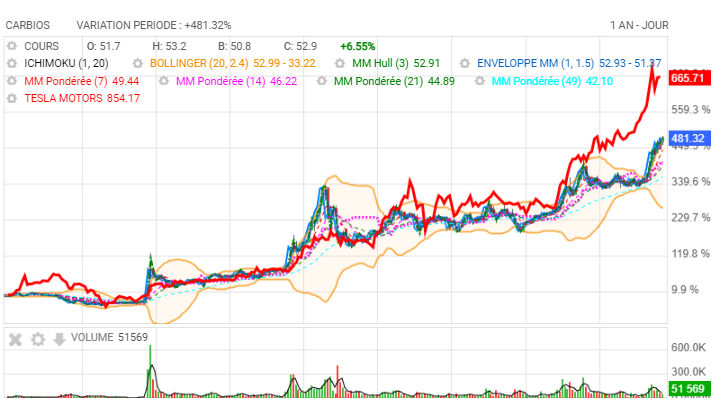
Task: Open settings gear for ENVELOPPE MM indicator
Action: 465,64
